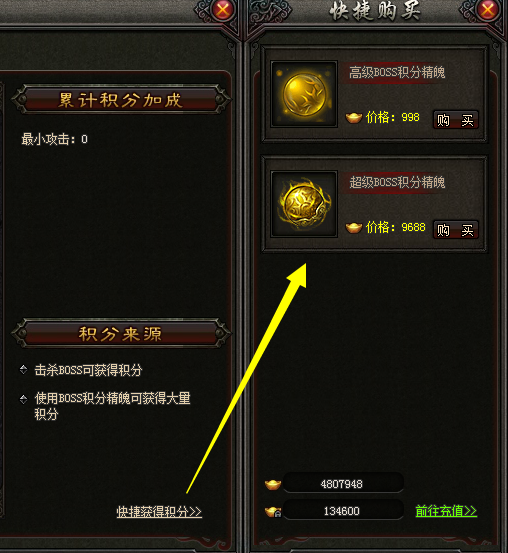Screen dimensions: 508x553
Task: Click the 高级BOSS积分精魄 golden orb icon
Action: (304, 94)
